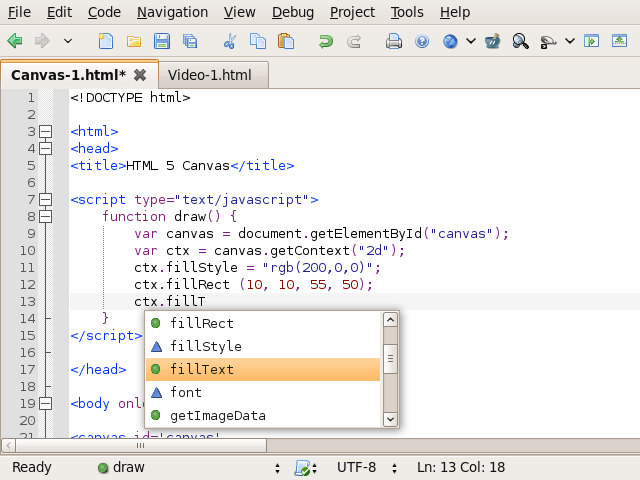Undo the last edit with the green arrow

pyautogui.click(x=325, y=41)
